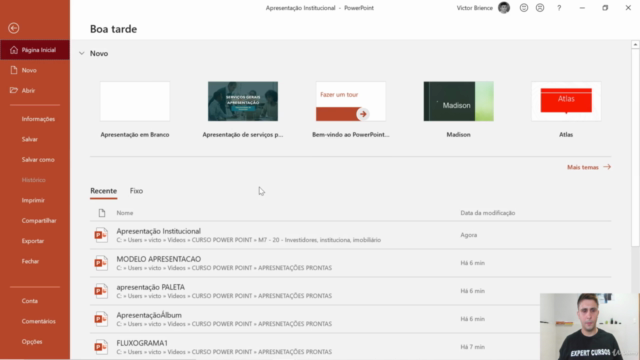This screenshot has height=360, width=640.
Task: Open the Fazer um tour template
Action: [351, 101]
